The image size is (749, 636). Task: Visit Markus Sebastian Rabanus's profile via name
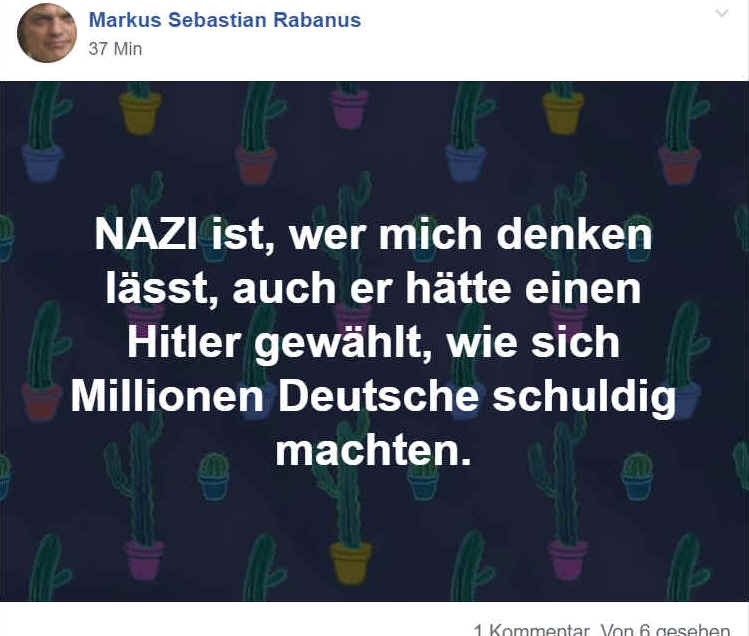pyautogui.click(x=225, y=20)
